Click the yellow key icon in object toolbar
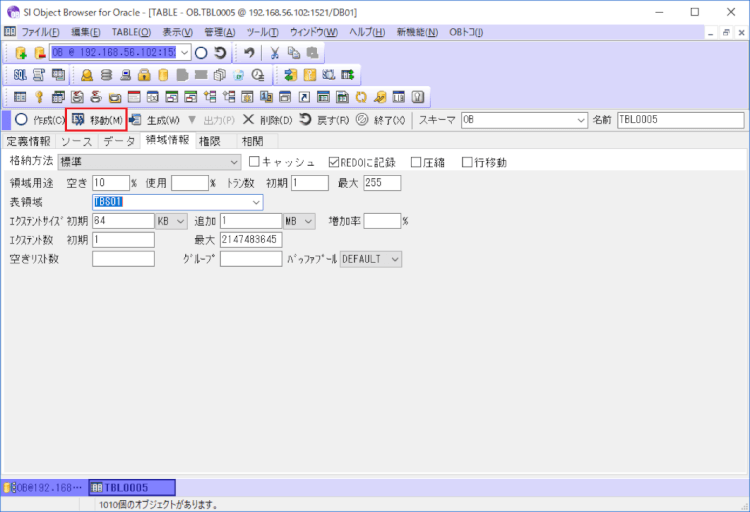 [39, 98]
